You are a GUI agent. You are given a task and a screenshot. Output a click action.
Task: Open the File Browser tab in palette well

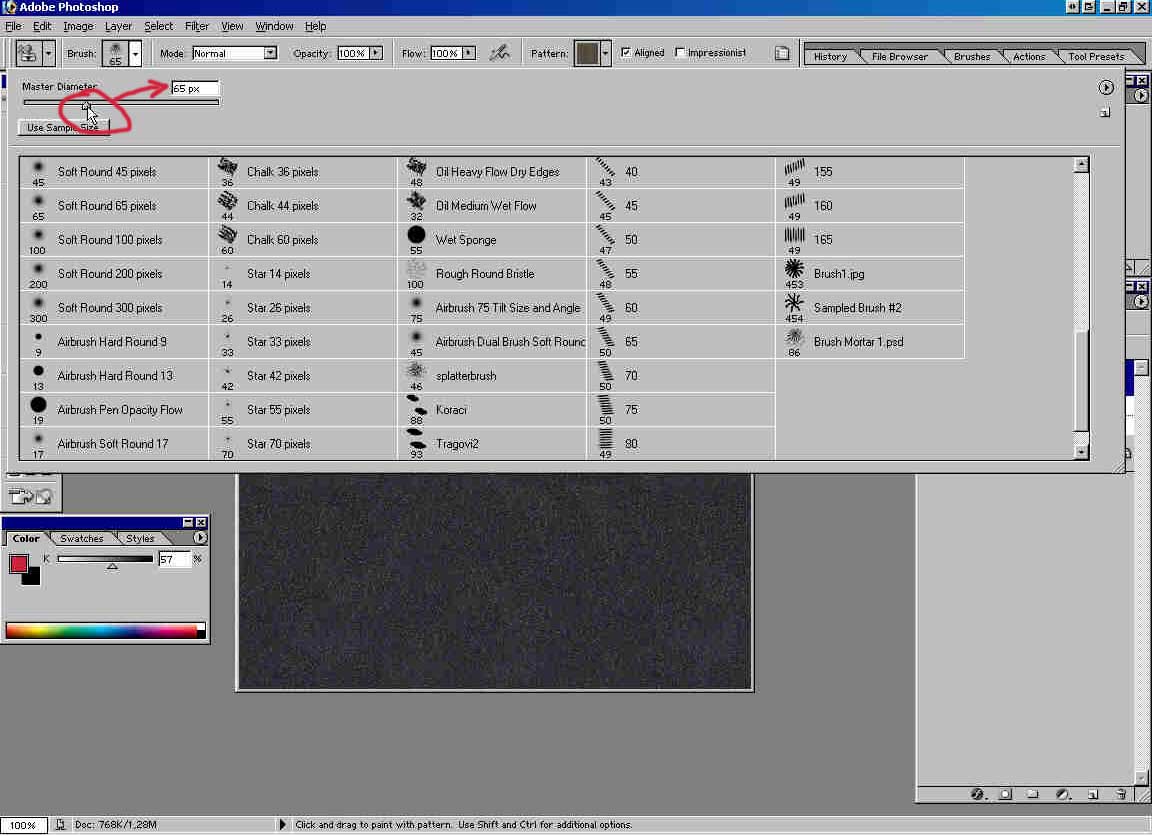coord(899,57)
